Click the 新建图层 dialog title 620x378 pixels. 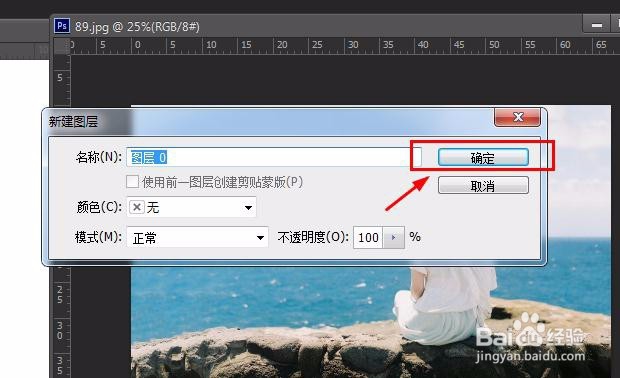tap(73, 121)
